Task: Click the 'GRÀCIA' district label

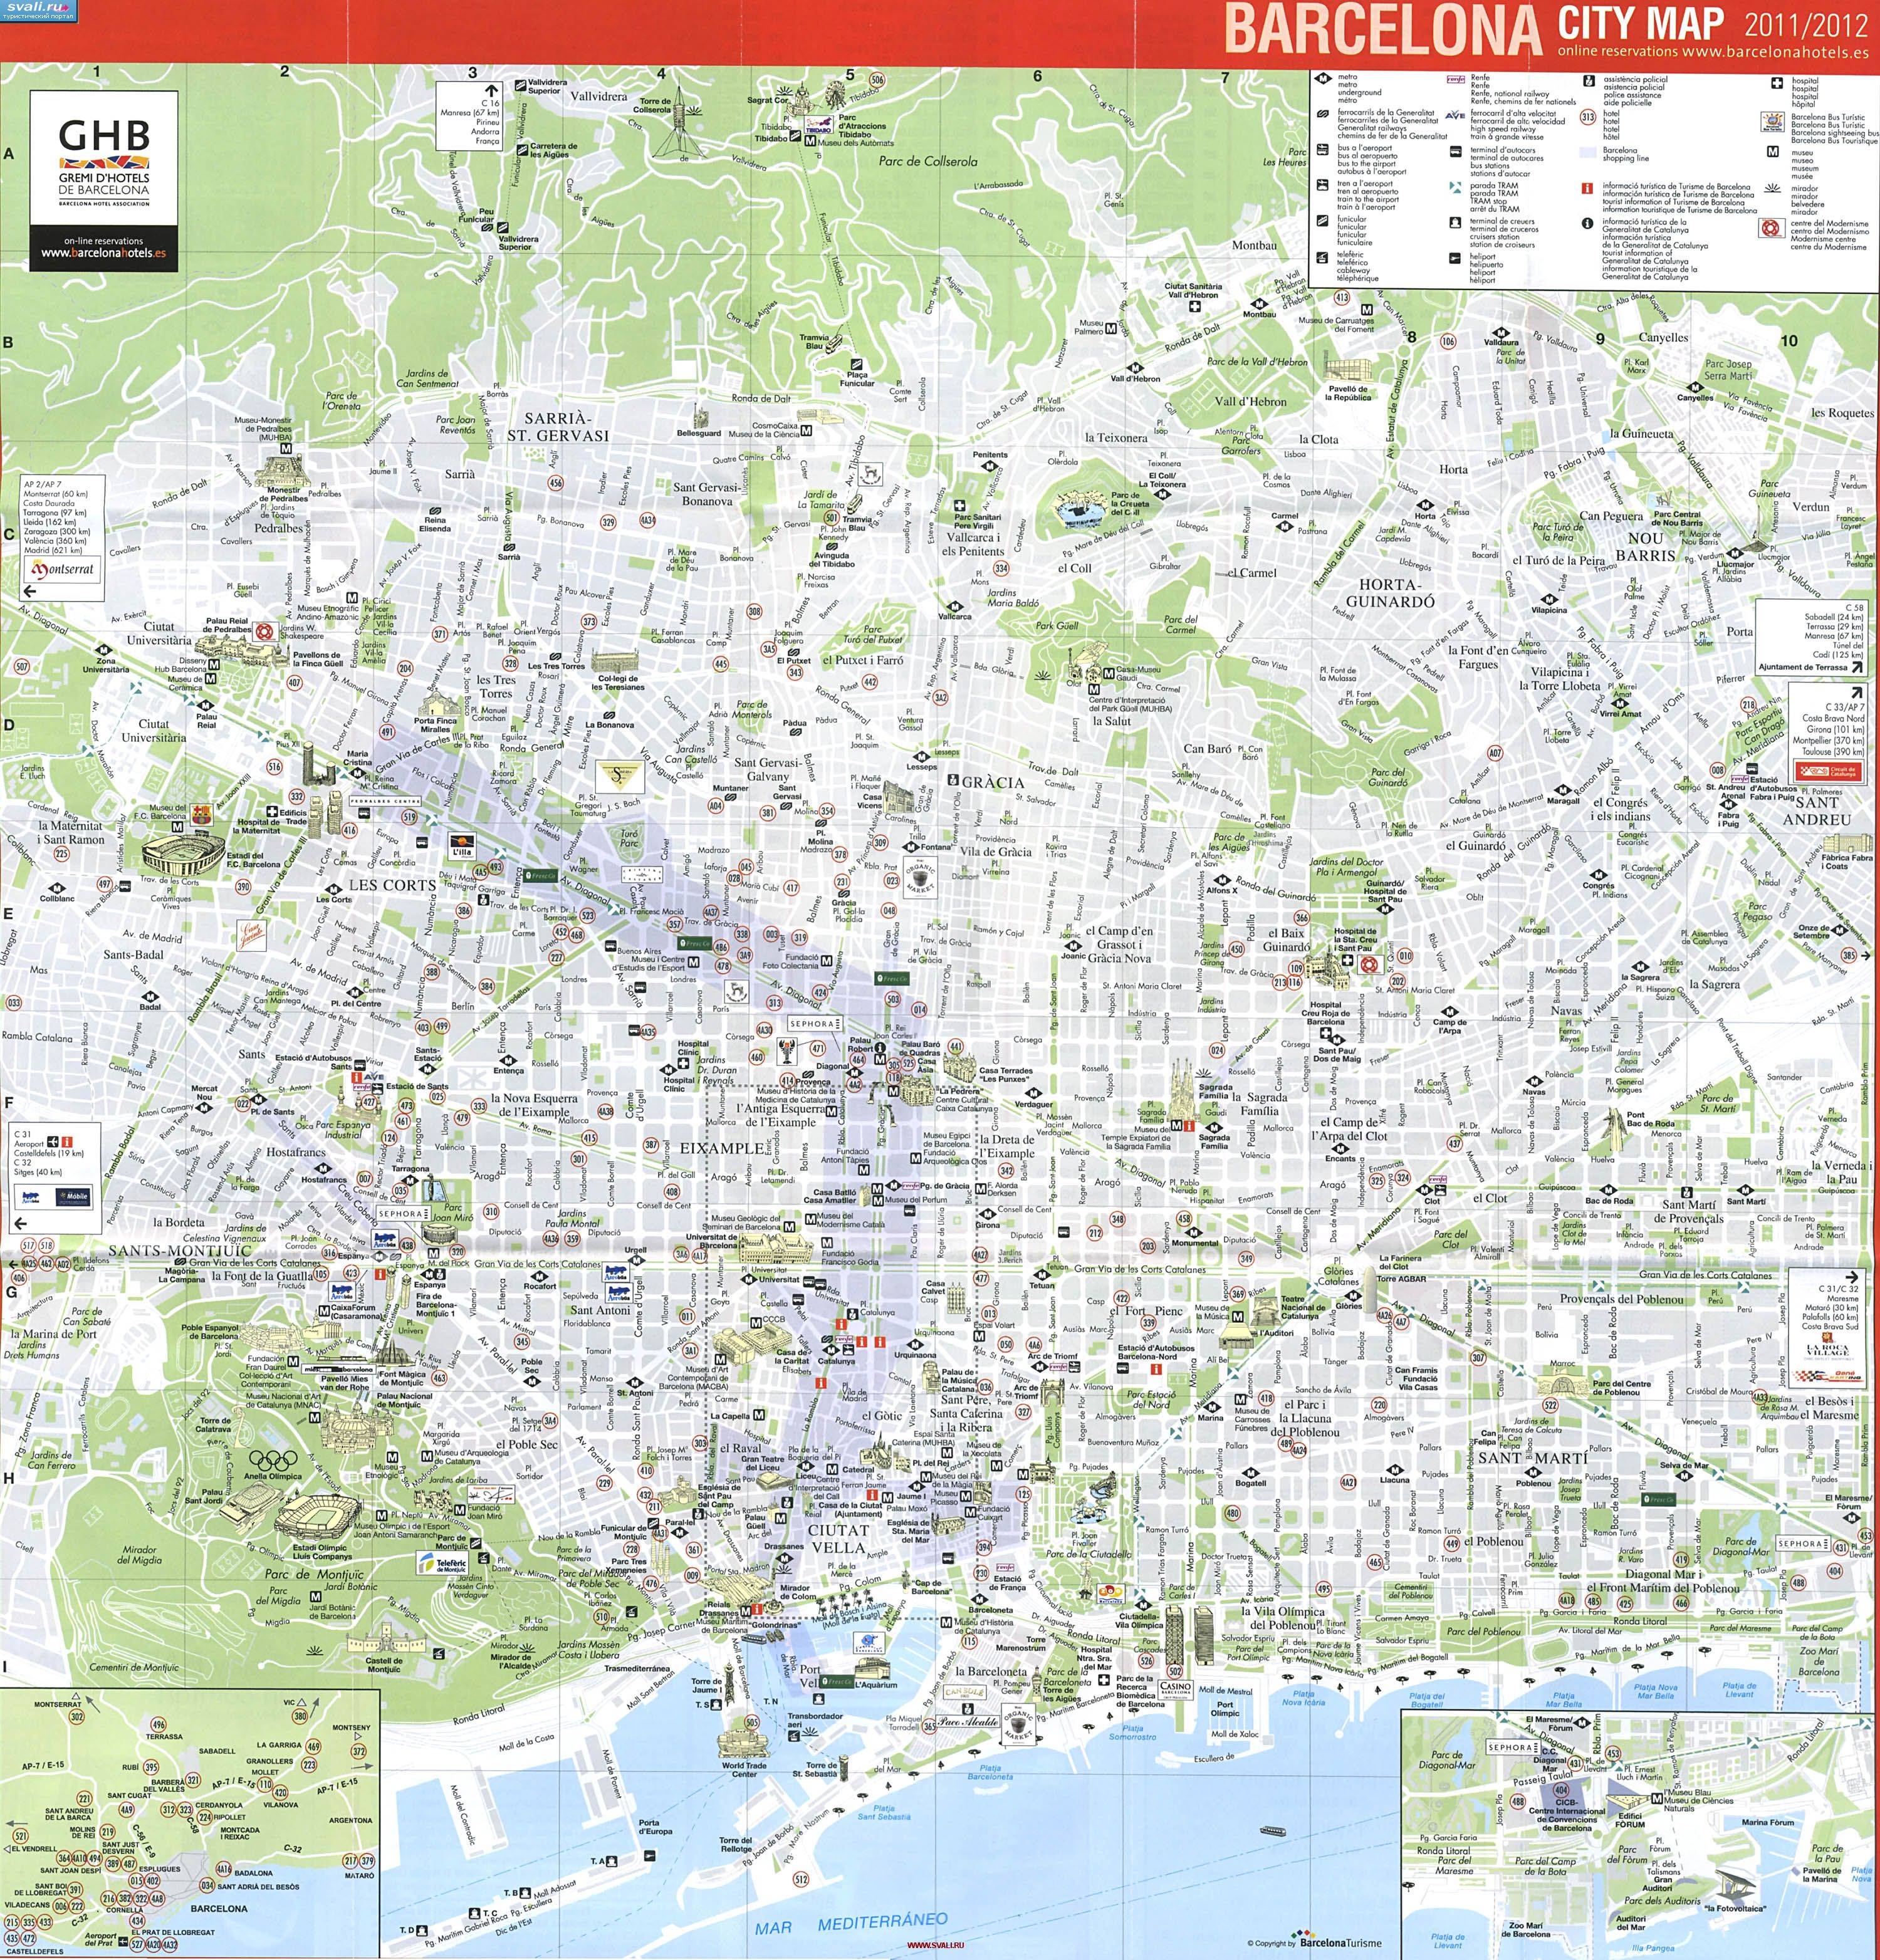Action: point(993,782)
